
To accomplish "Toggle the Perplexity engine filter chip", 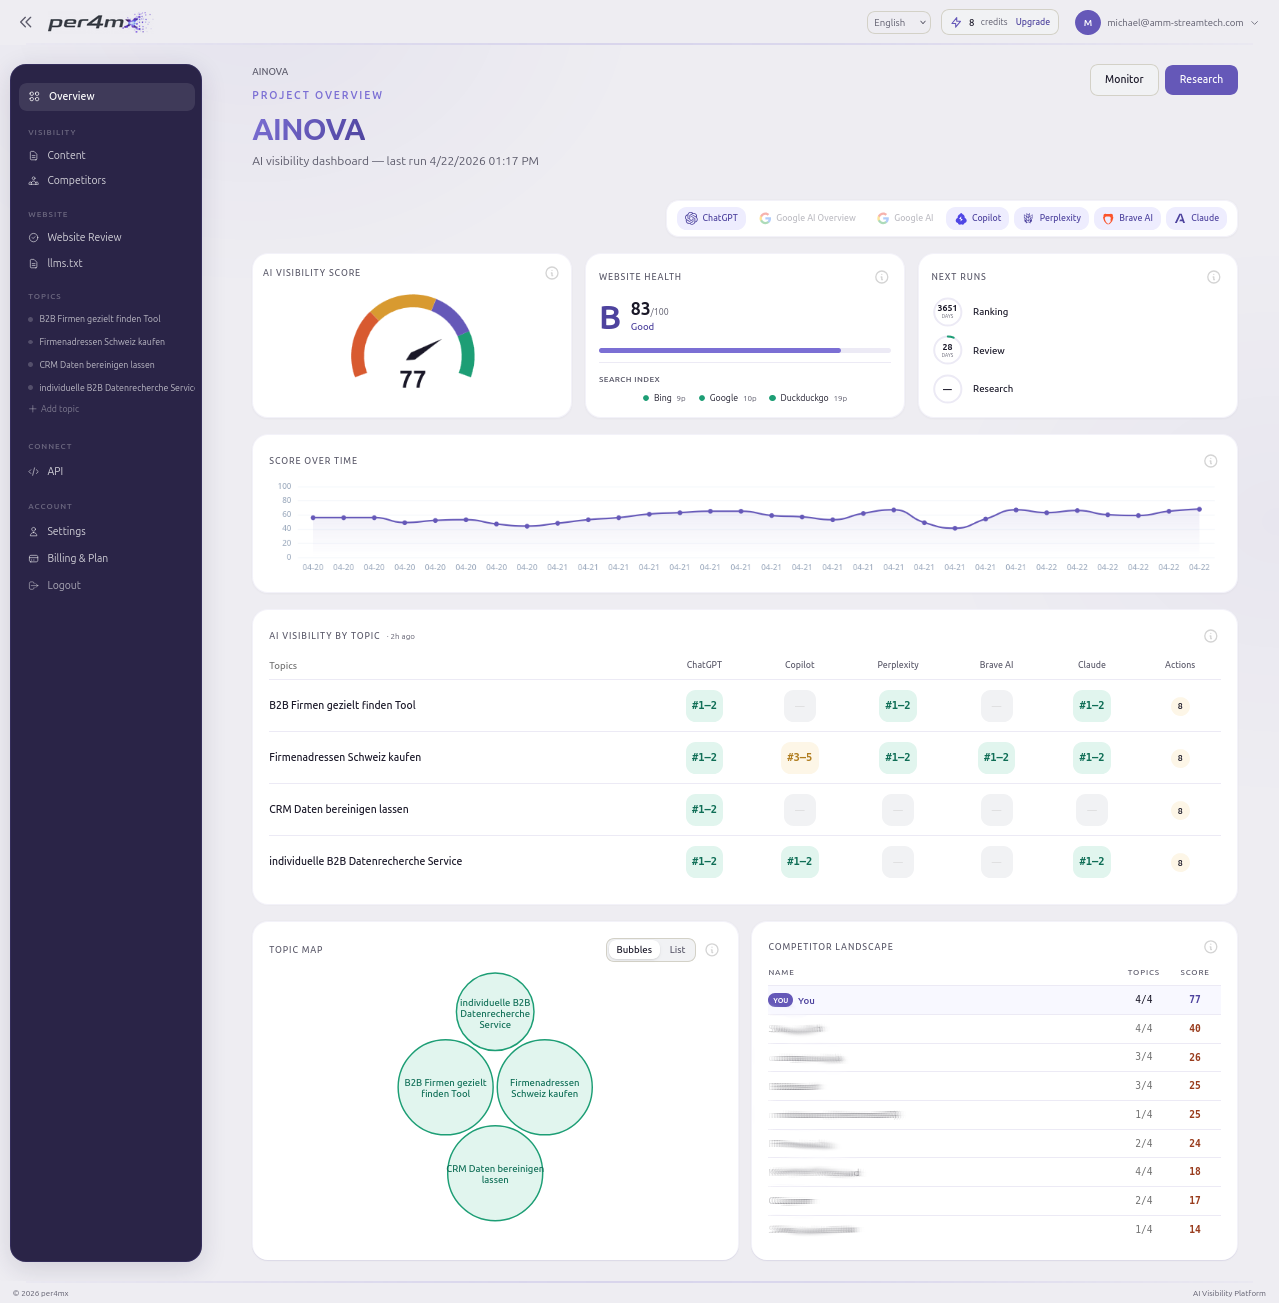I will pos(1051,218).
